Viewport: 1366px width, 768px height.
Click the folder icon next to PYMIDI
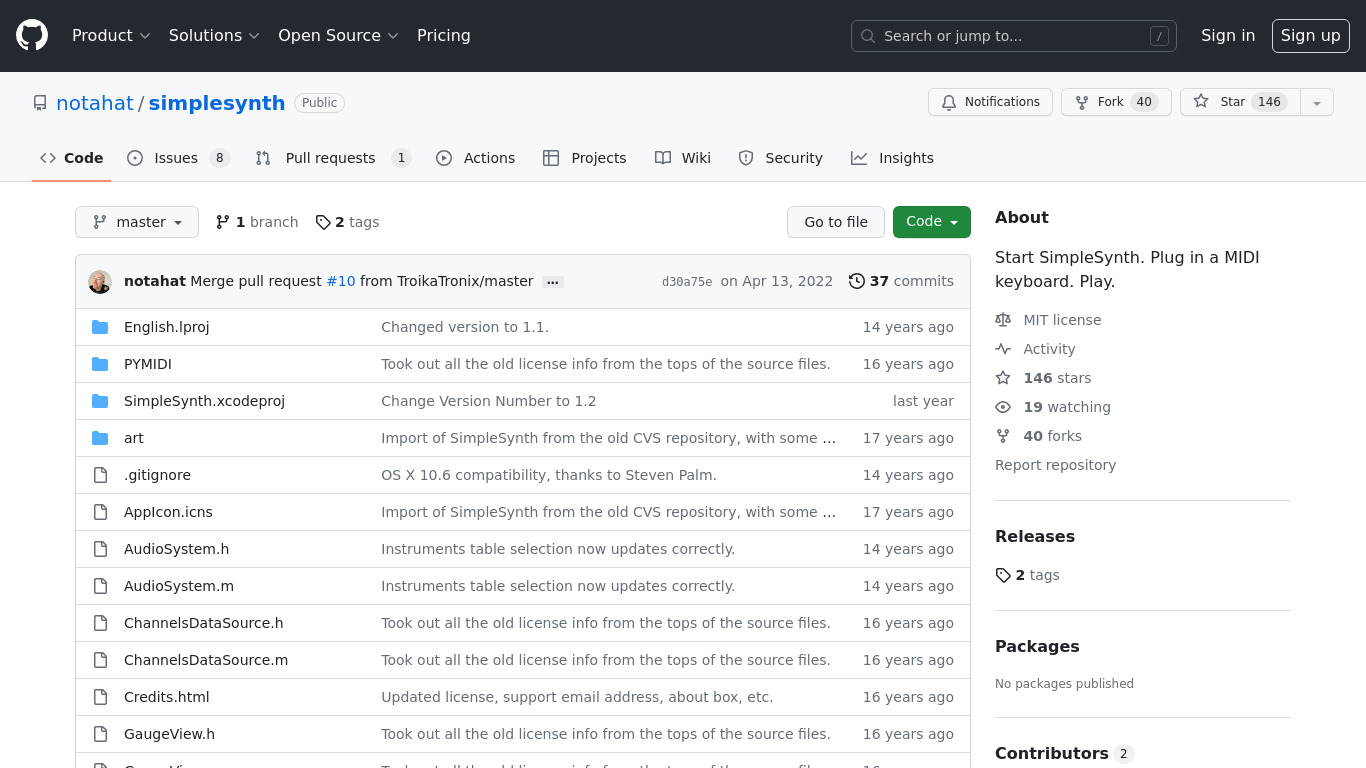click(100, 364)
